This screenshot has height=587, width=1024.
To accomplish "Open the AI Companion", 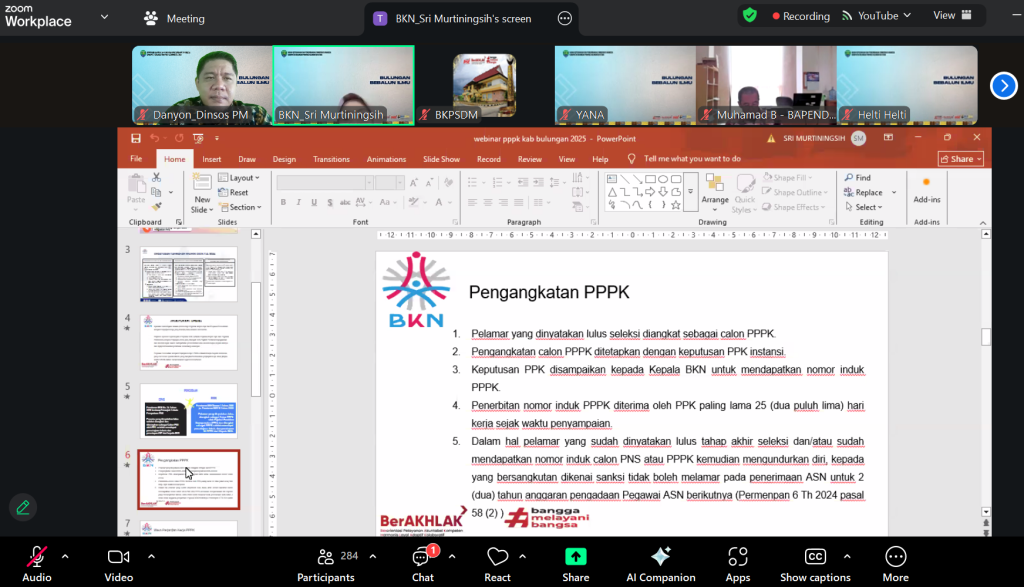I will tap(660, 558).
